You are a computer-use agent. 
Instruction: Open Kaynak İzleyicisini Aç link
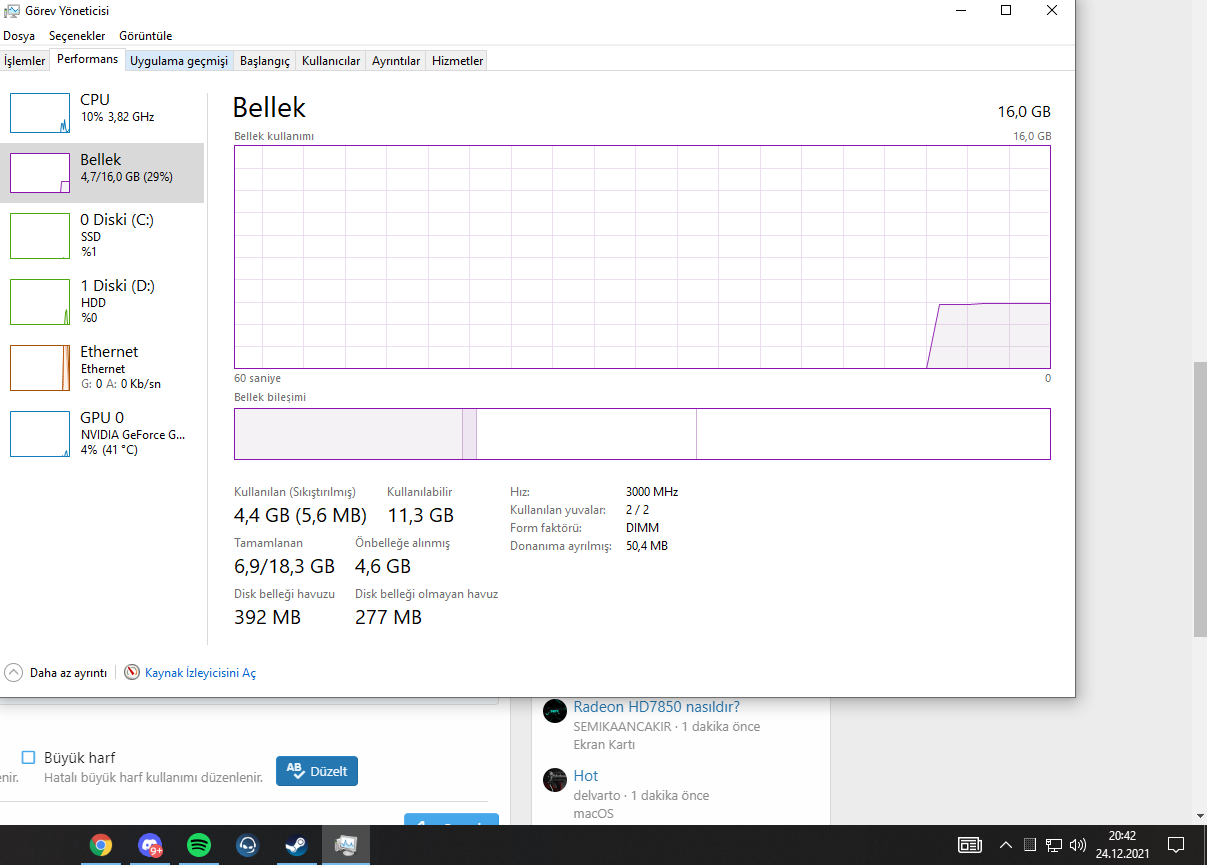point(200,673)
